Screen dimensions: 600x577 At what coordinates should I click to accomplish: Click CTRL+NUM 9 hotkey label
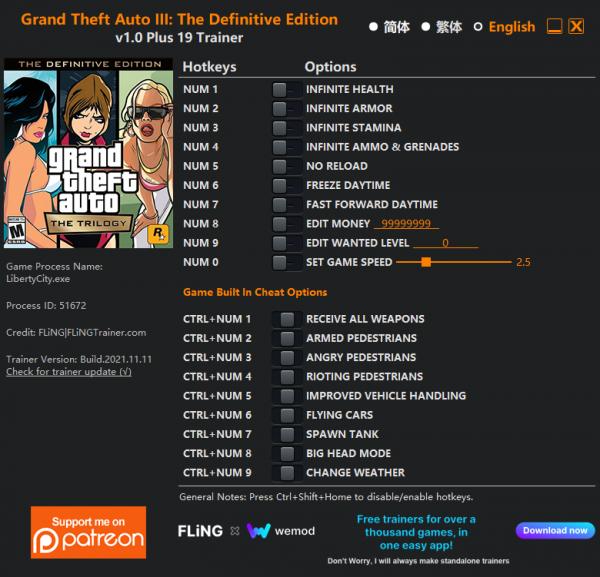[217, 473]
